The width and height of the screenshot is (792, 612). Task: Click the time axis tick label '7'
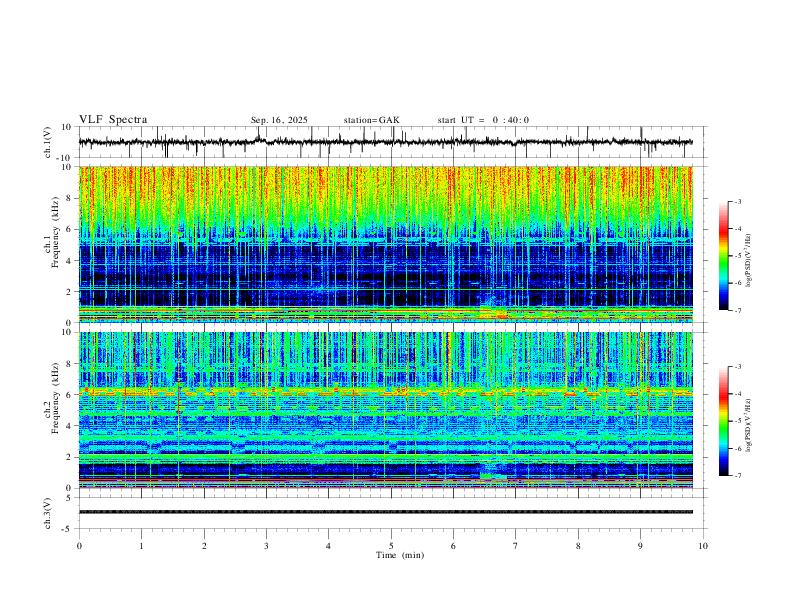(x=516, y=546)
